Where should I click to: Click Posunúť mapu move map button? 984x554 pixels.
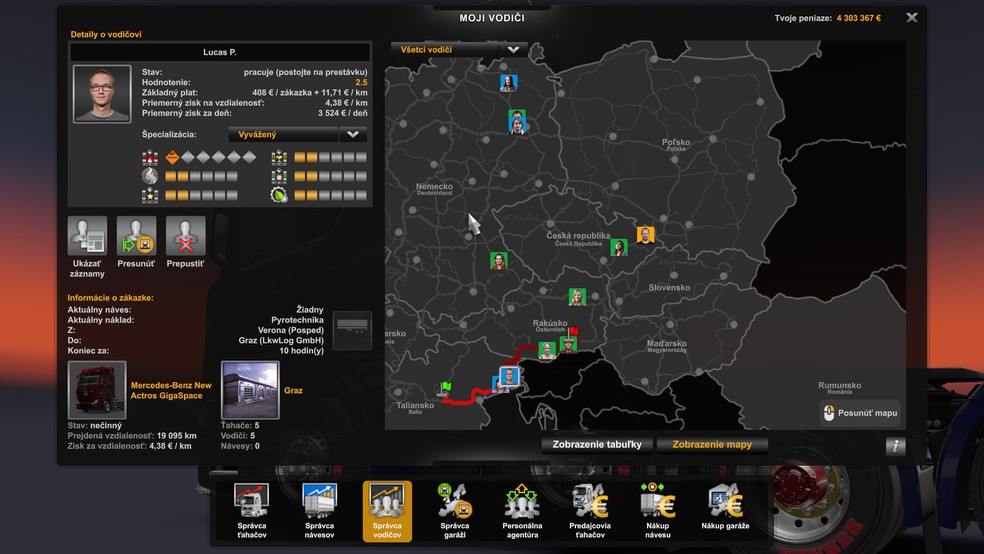pyautogui.click(x=860, y=413)
